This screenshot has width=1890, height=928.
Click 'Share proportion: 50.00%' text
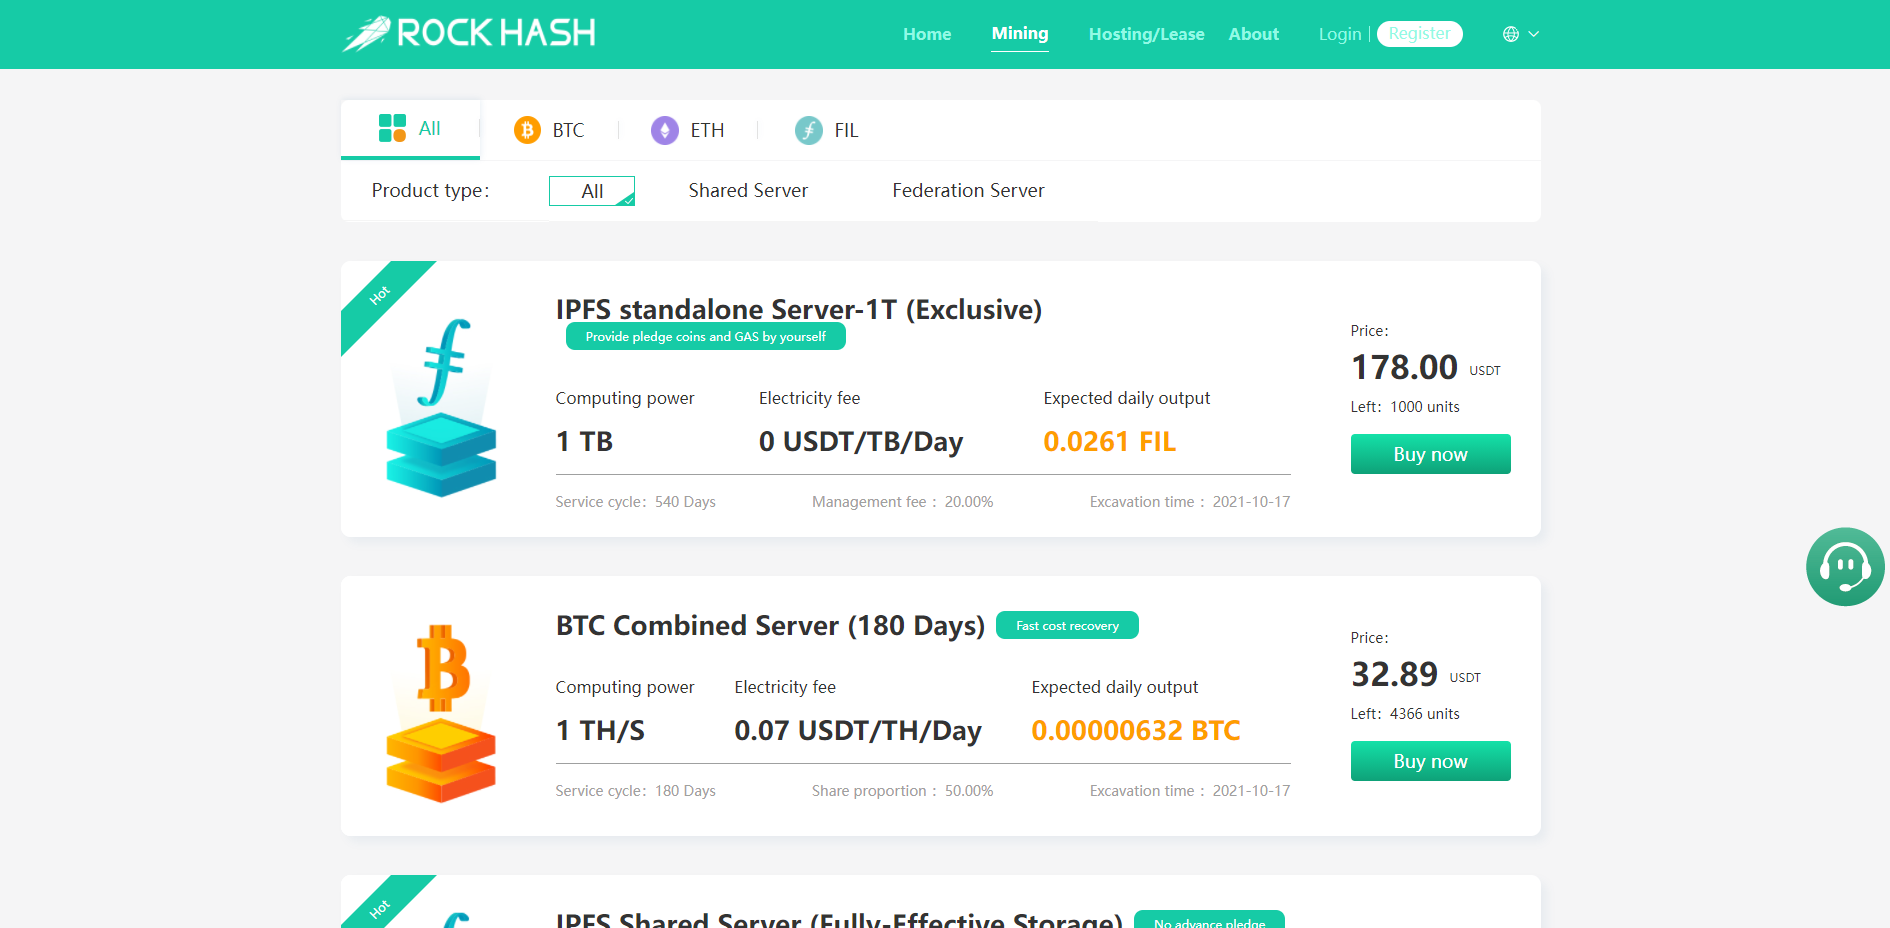[x=903, y=791]
